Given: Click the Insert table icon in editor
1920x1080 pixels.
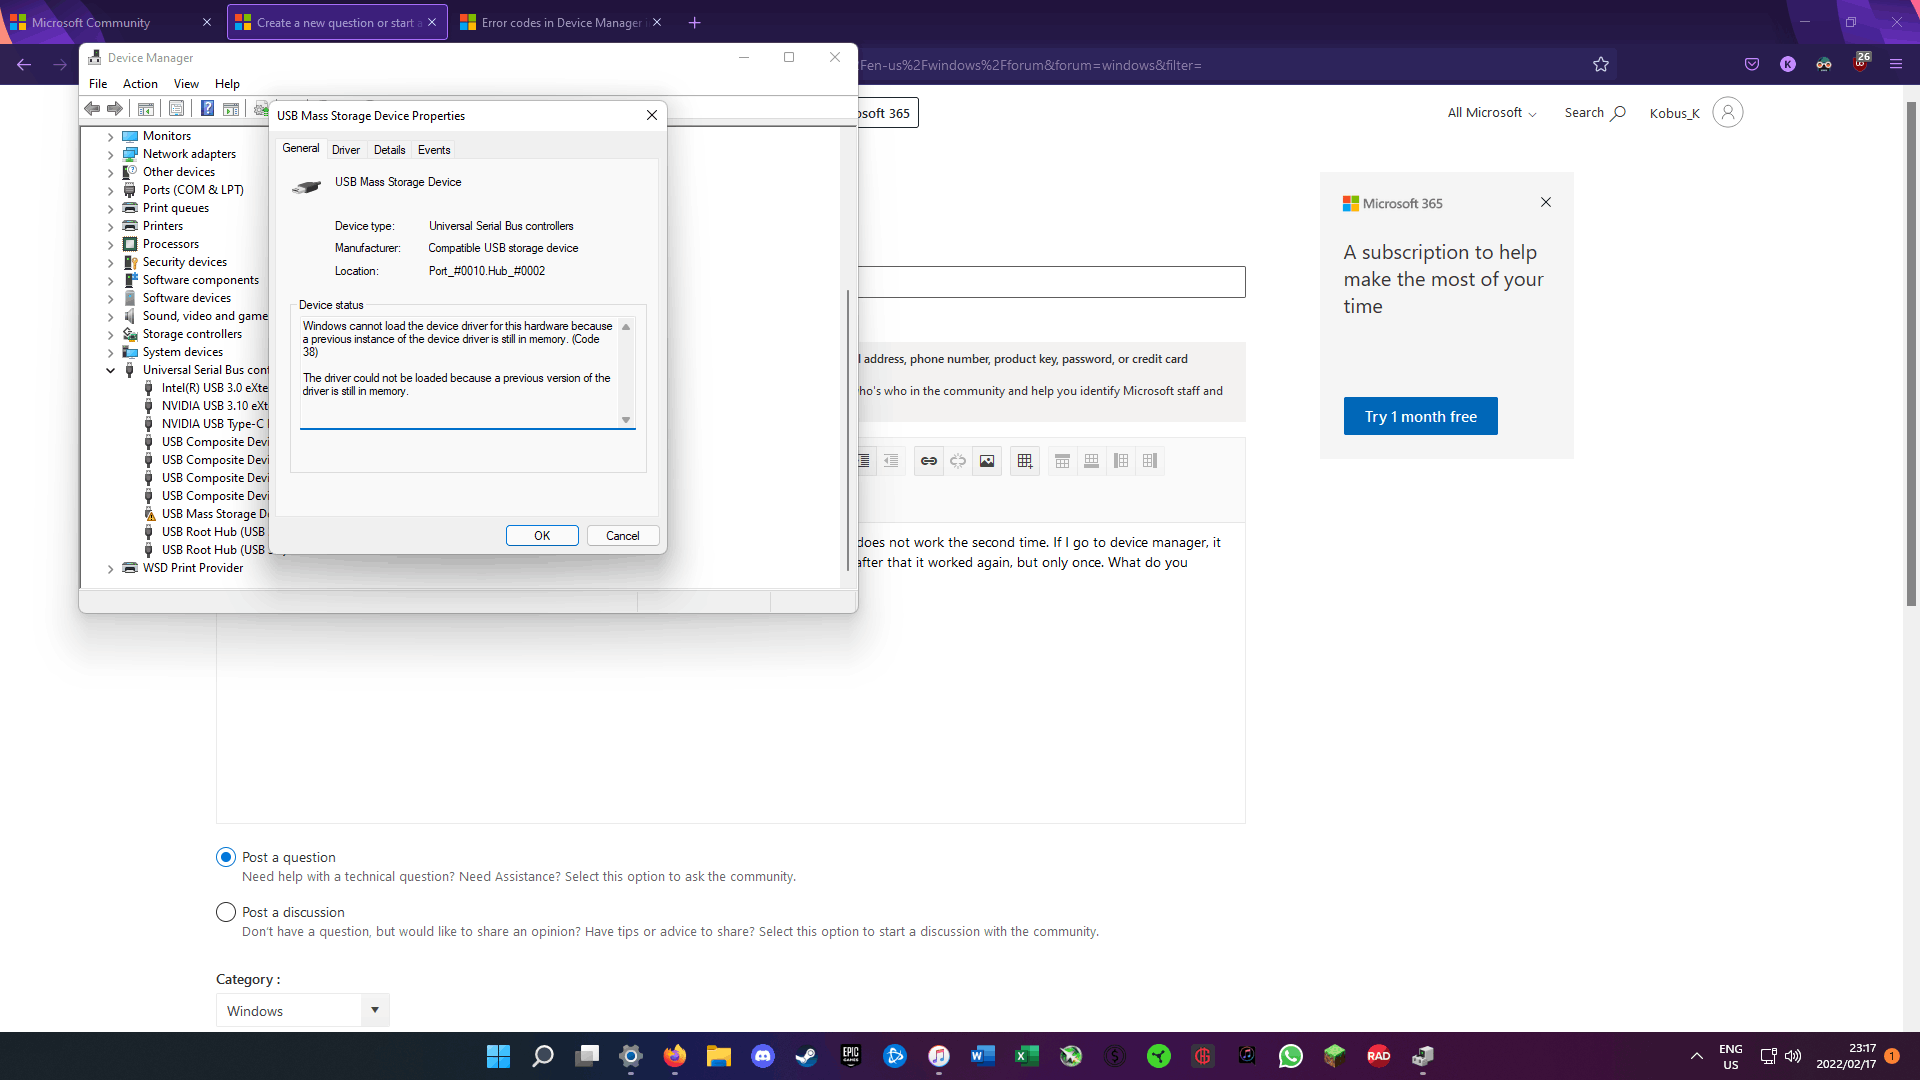Looking at the screenshot, I should [1025, 461].
